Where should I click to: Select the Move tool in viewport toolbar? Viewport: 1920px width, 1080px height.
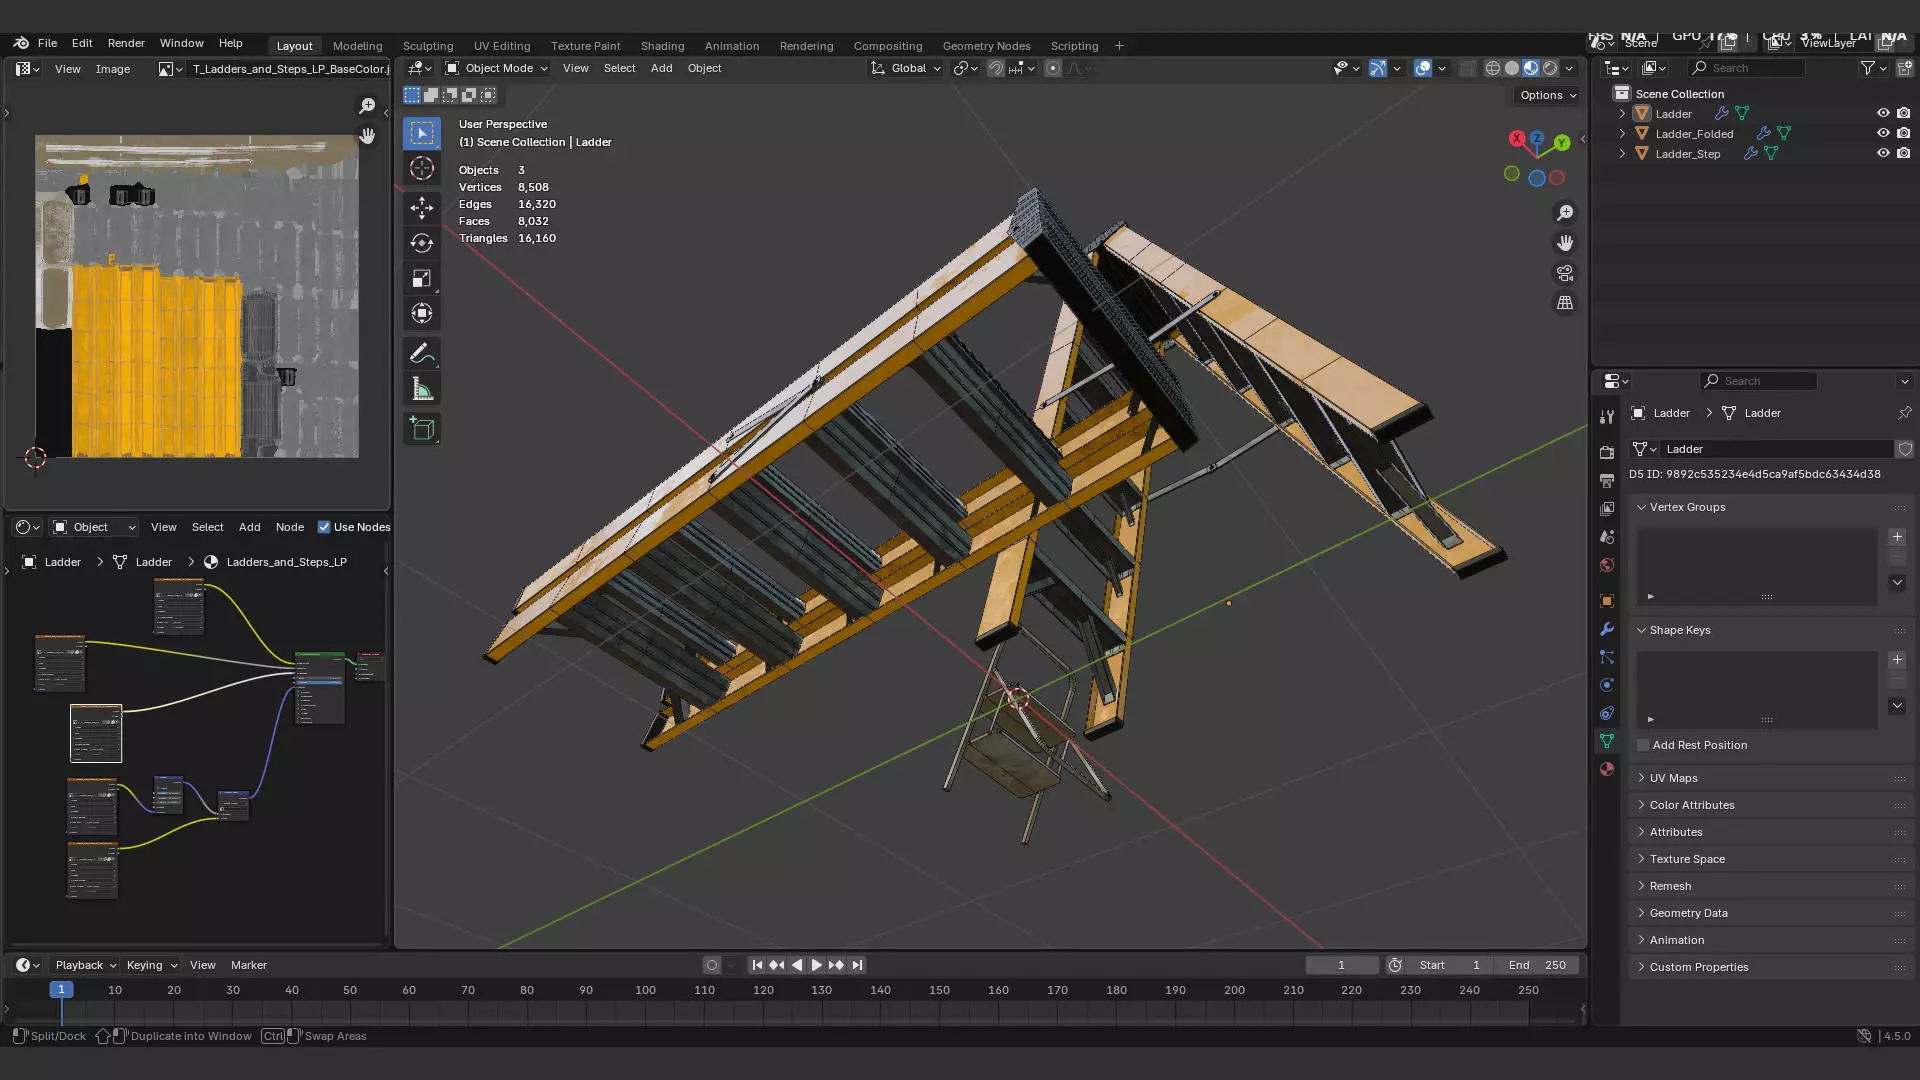(x=421, y=208)
